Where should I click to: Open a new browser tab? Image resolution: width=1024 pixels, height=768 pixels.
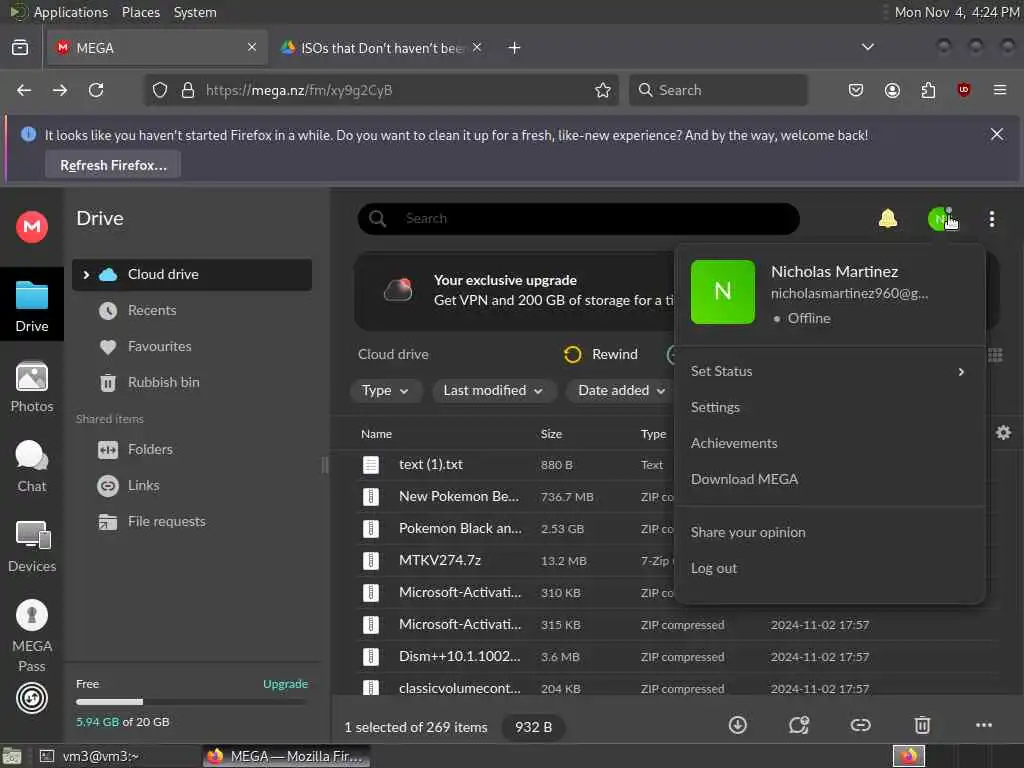click(x=515, y=48)
